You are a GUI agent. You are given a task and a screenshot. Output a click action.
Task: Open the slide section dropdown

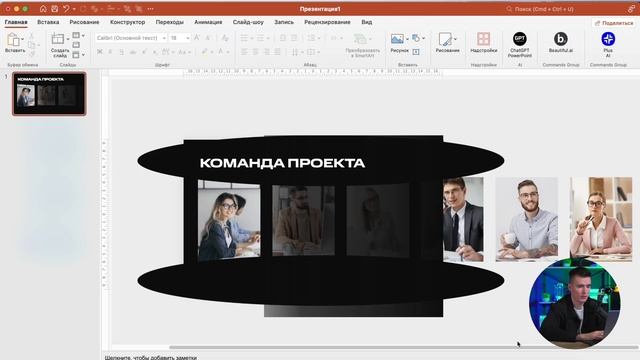click(78, 54)
